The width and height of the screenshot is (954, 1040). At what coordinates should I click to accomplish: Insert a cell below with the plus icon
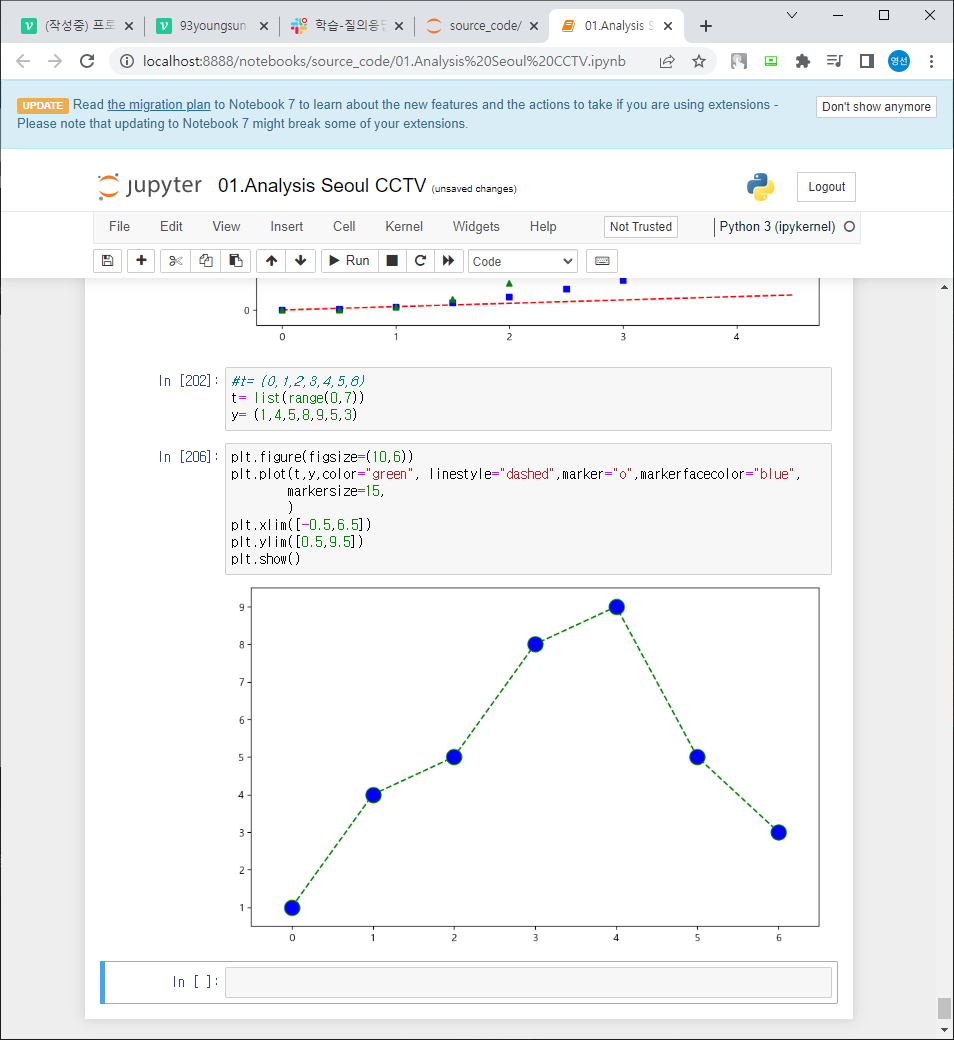[x=141, y=261]
